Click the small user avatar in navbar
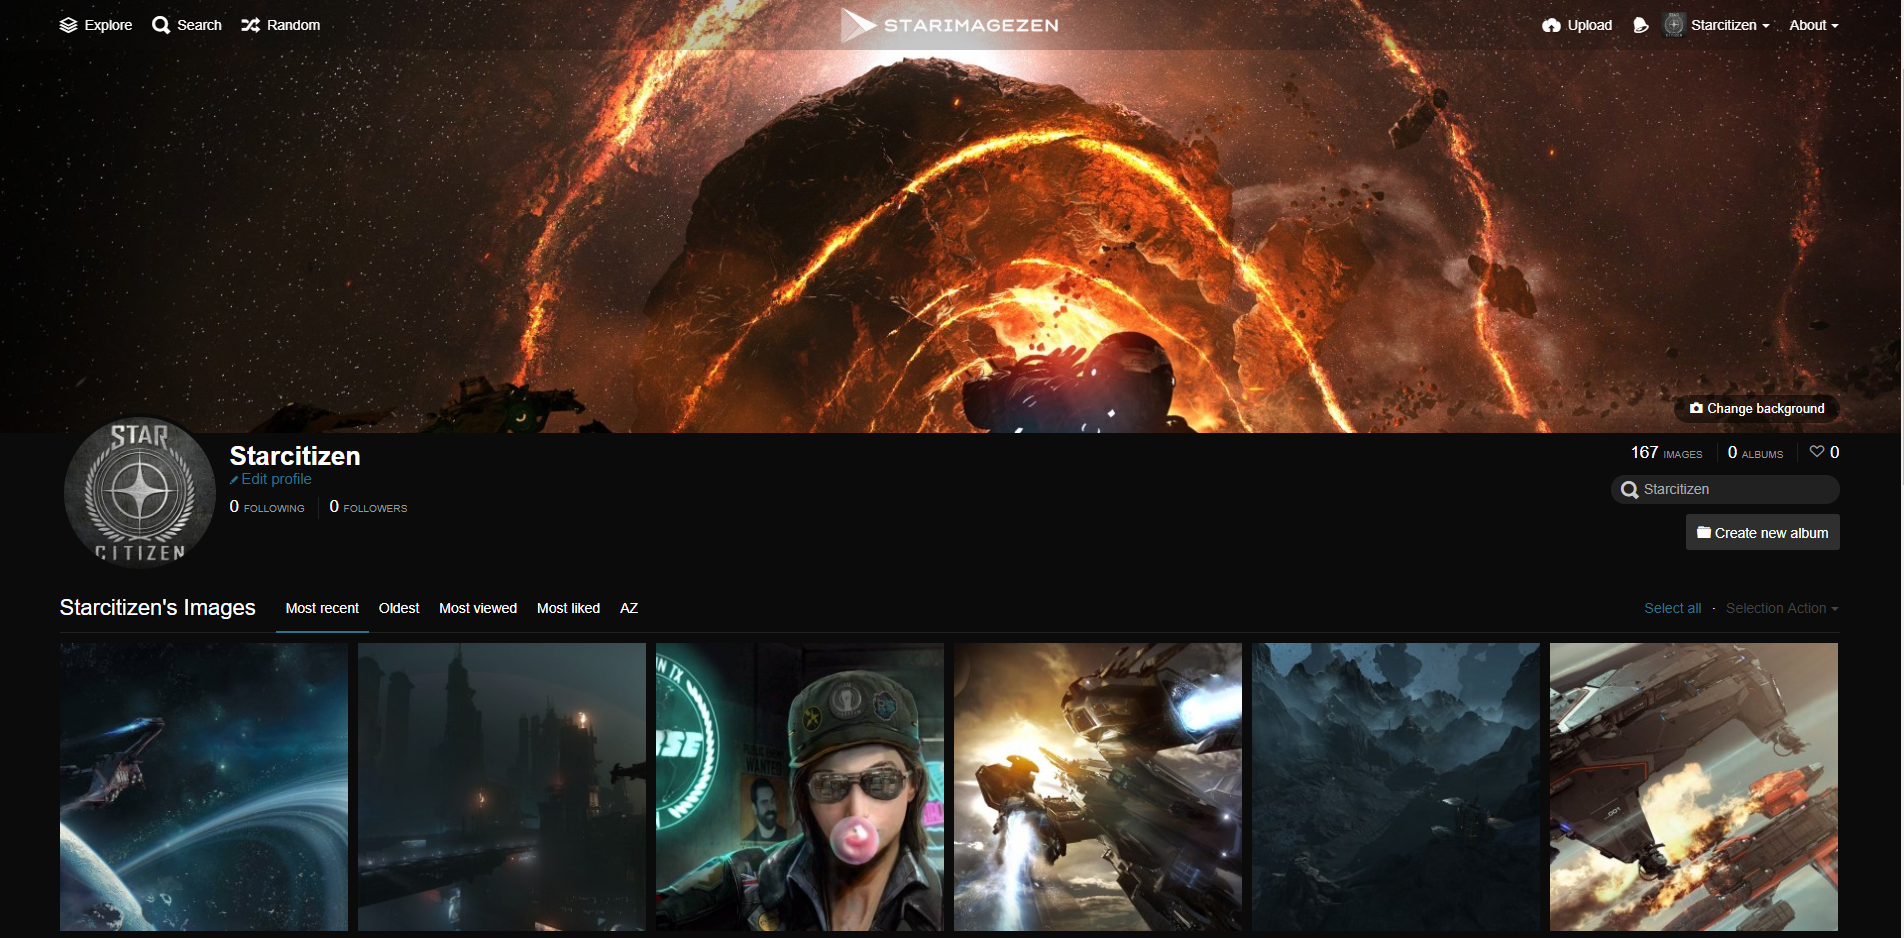Image resolution: width=1904 pixels, height=938 pixels. click(1674, 25)
